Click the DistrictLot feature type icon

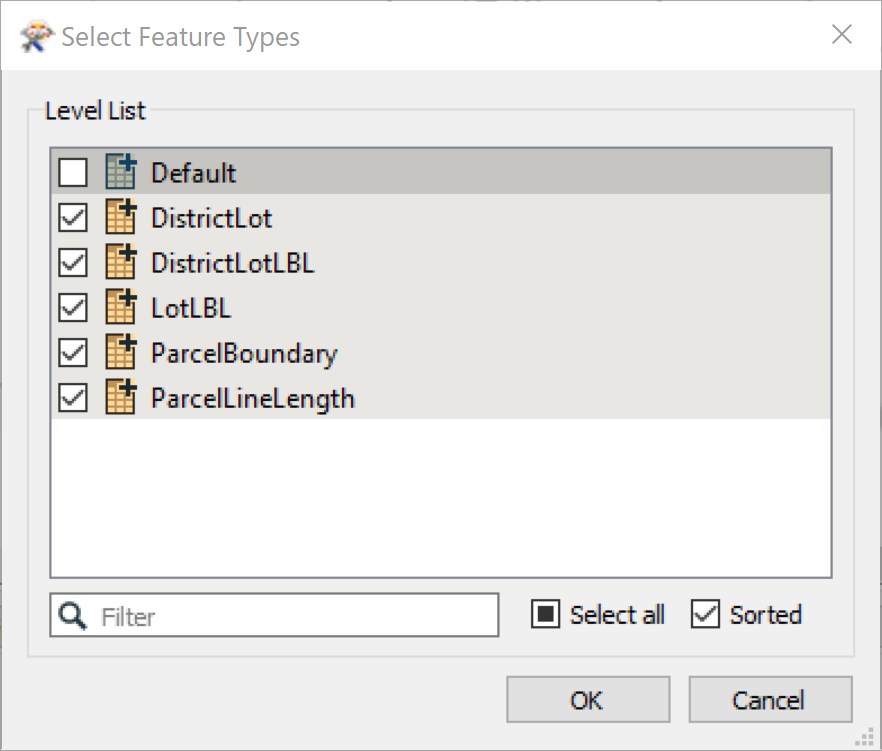121,217
